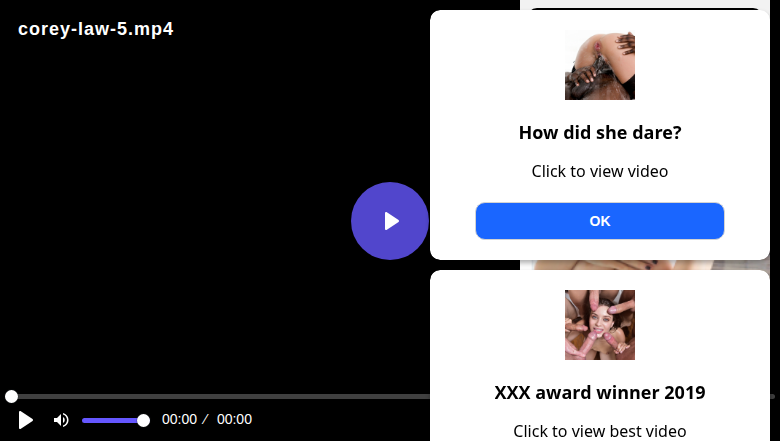Click the total duration 00:00 readout
Image resolution: width=780 pixels, height=441 pixels.
point(234,419)
